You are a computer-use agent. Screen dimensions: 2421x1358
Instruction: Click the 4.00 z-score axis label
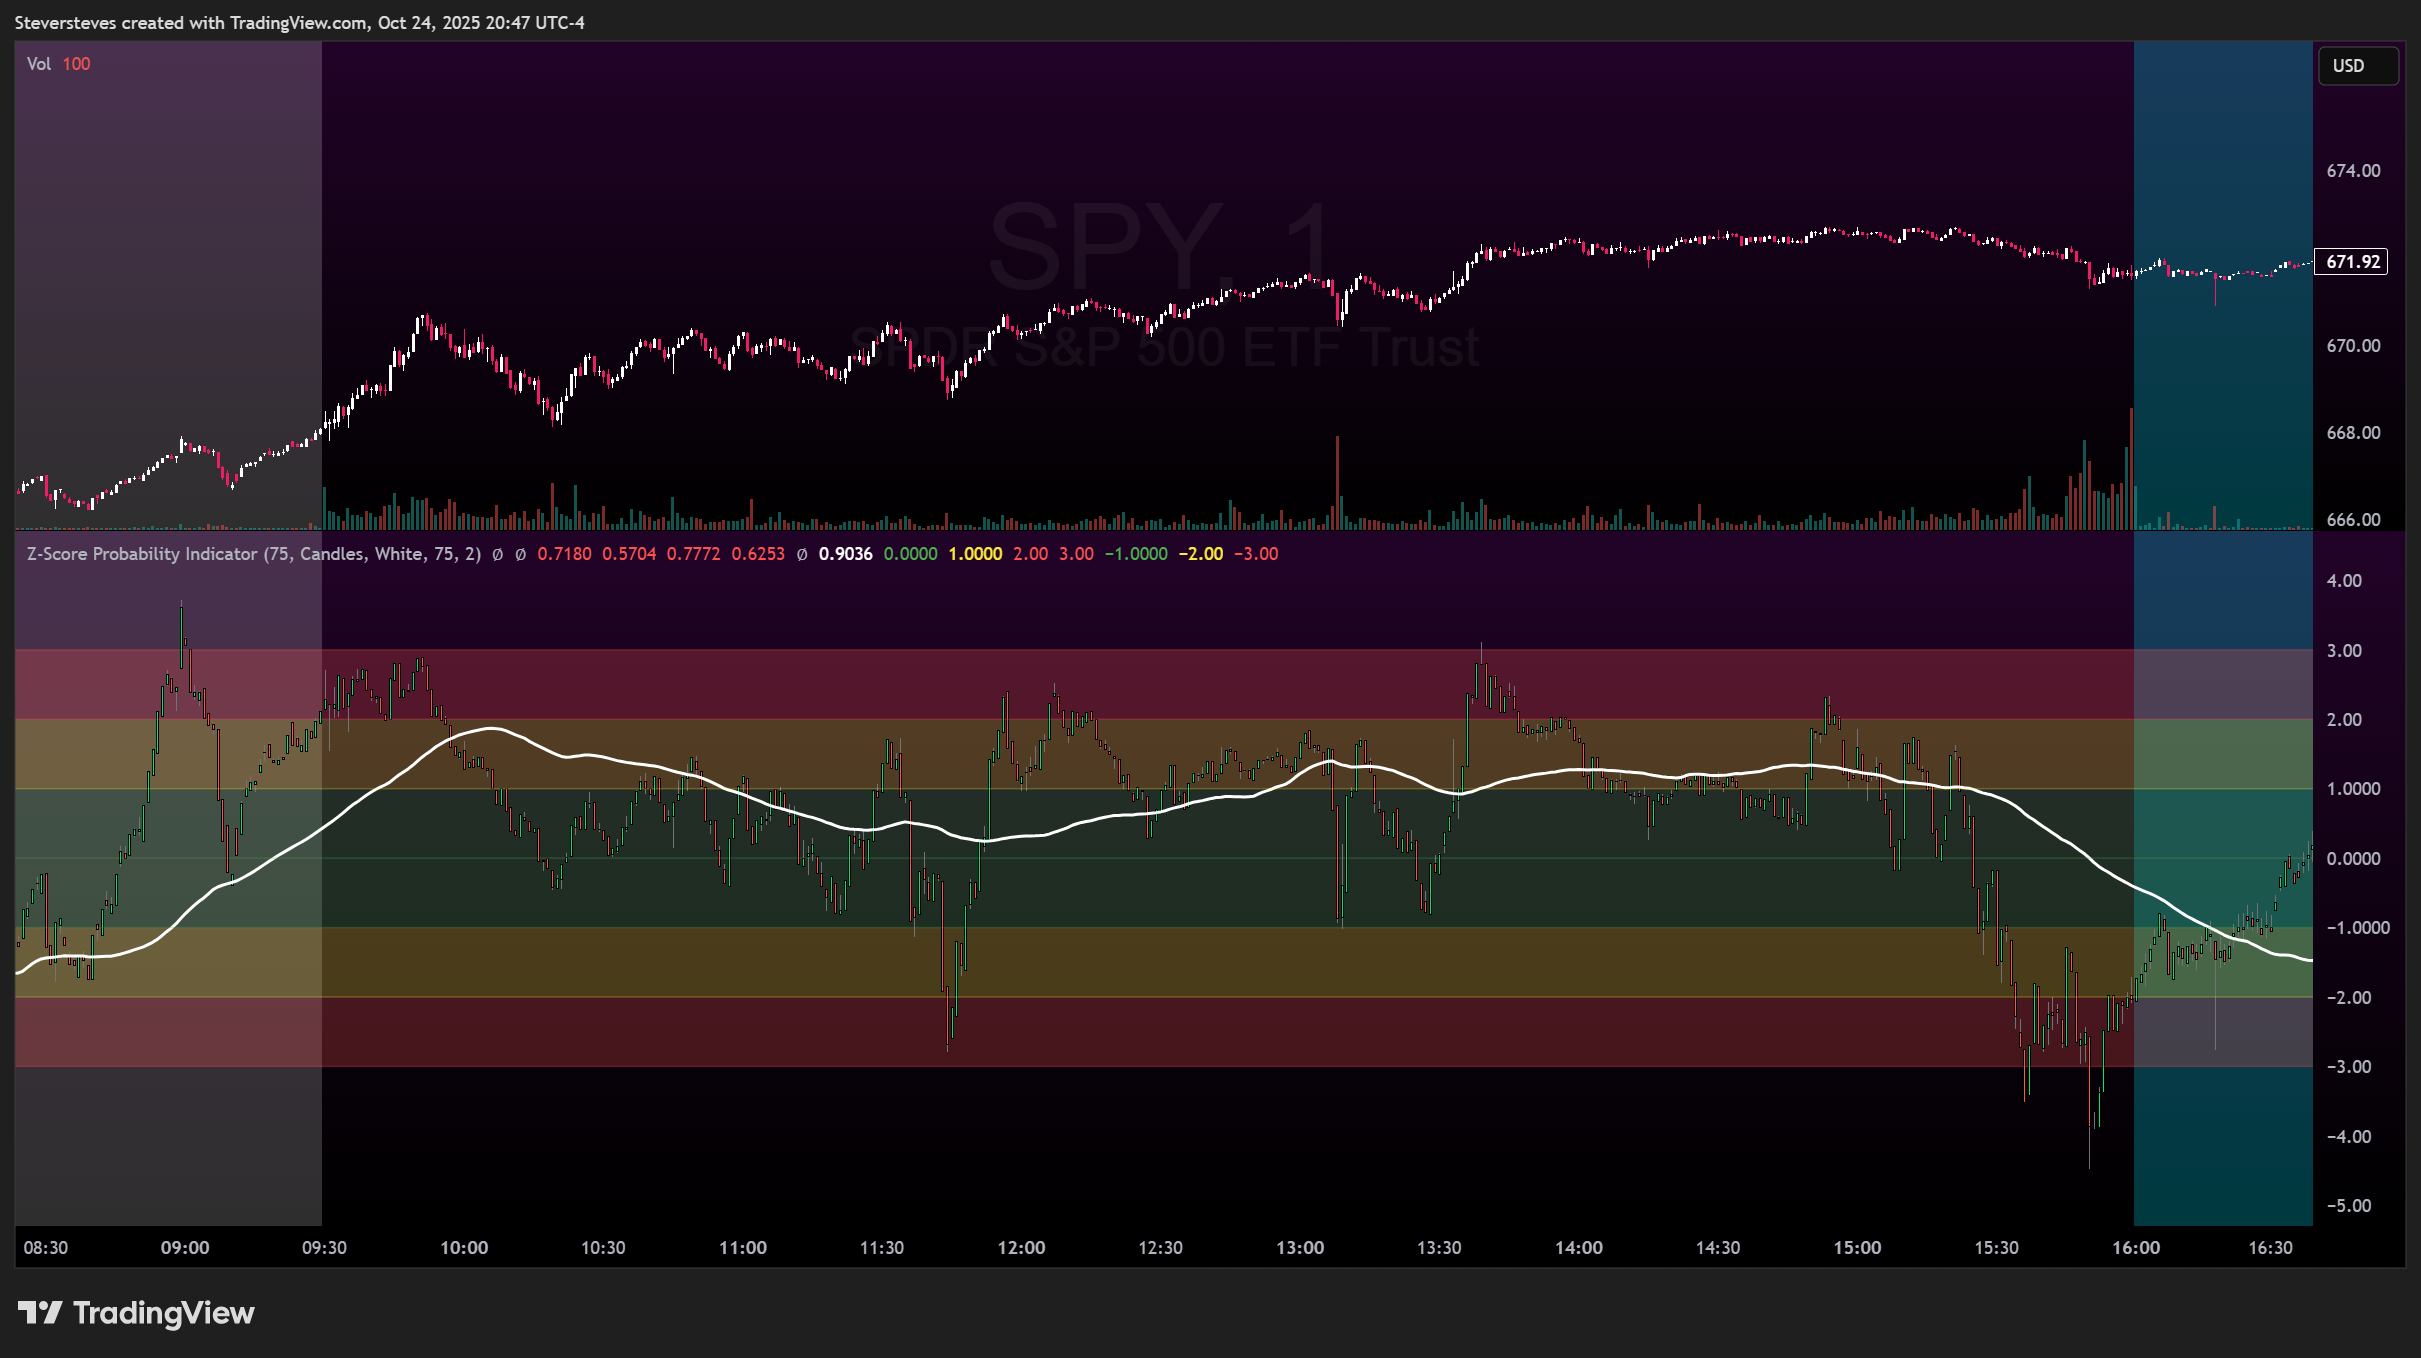click(x=2344, y=581)
